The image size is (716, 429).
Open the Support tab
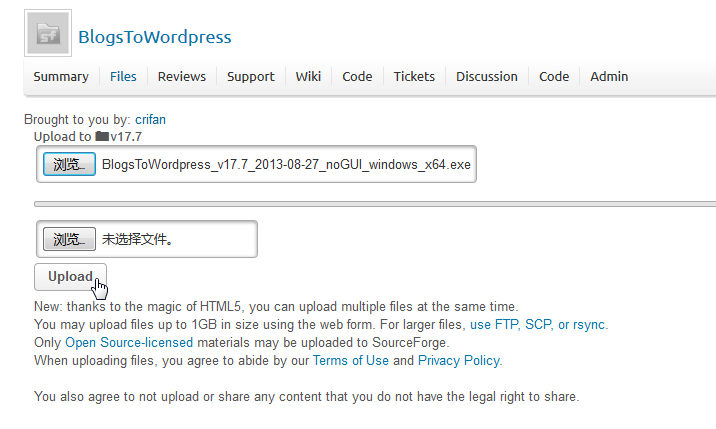[x=251, y=76]
